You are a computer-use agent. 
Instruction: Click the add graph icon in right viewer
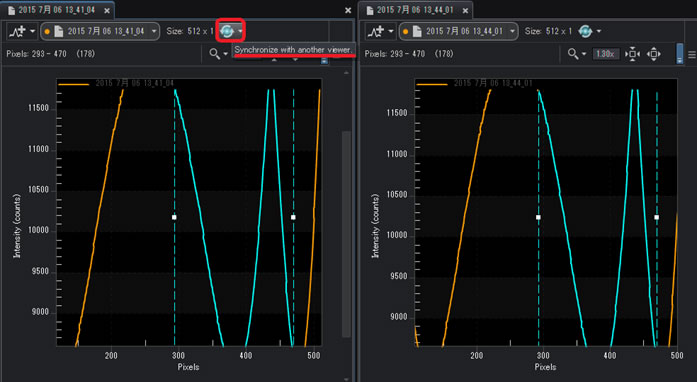coord(377,32)
